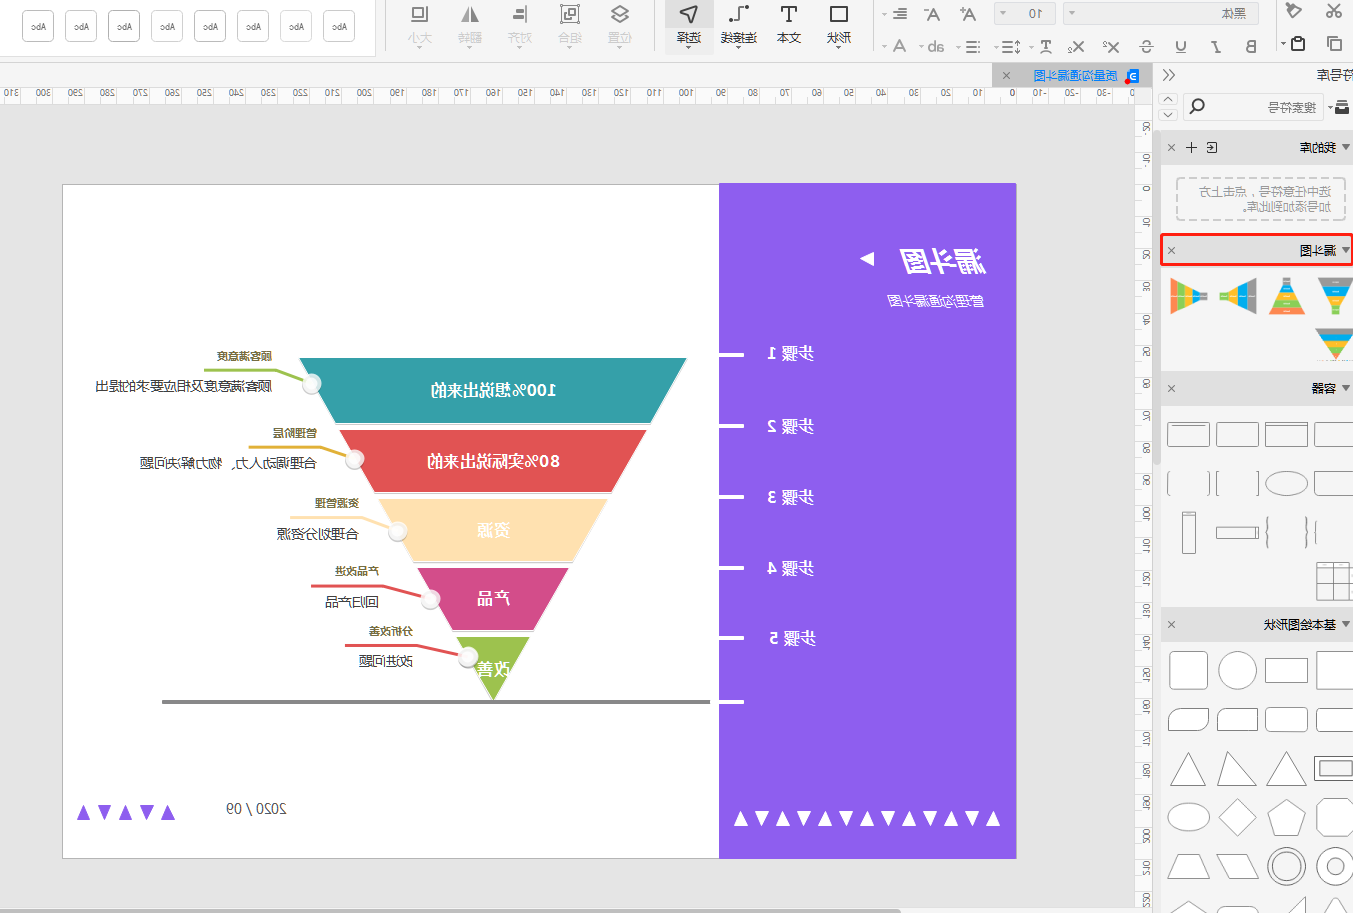1353x913 pixels.
Task: Select the orange-base horizontal funnel symbol
Action: (1188, 296)
